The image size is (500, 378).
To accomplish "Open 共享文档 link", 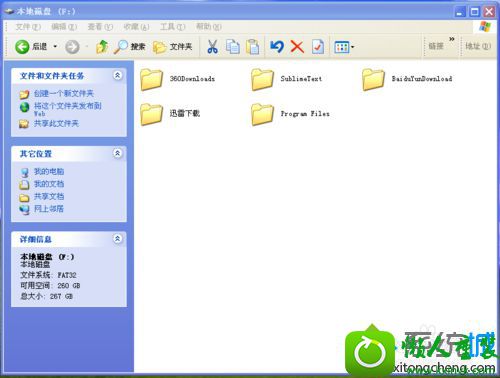I will (x=49, y=196).
